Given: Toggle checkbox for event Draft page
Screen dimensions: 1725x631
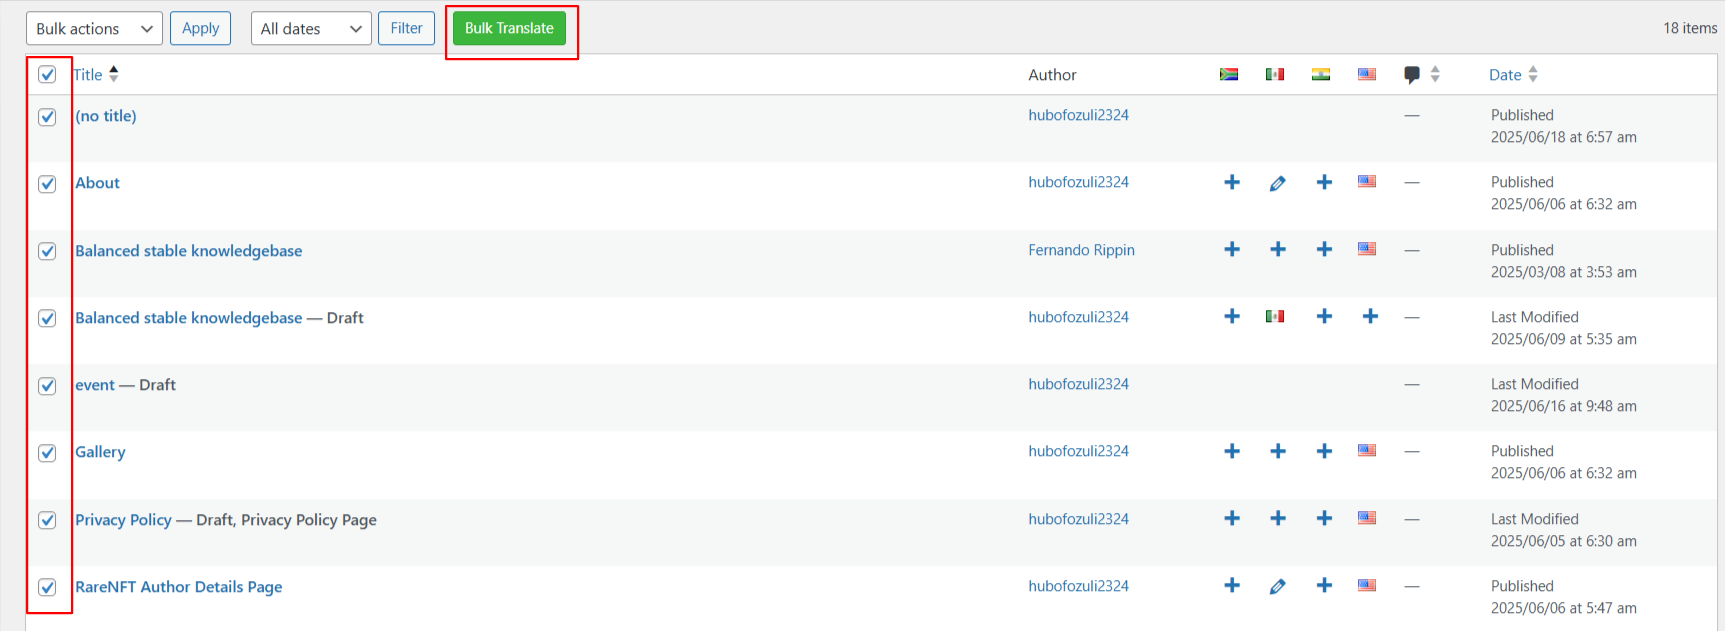Looking at the screenshot, I should click(x=47, y=386).
